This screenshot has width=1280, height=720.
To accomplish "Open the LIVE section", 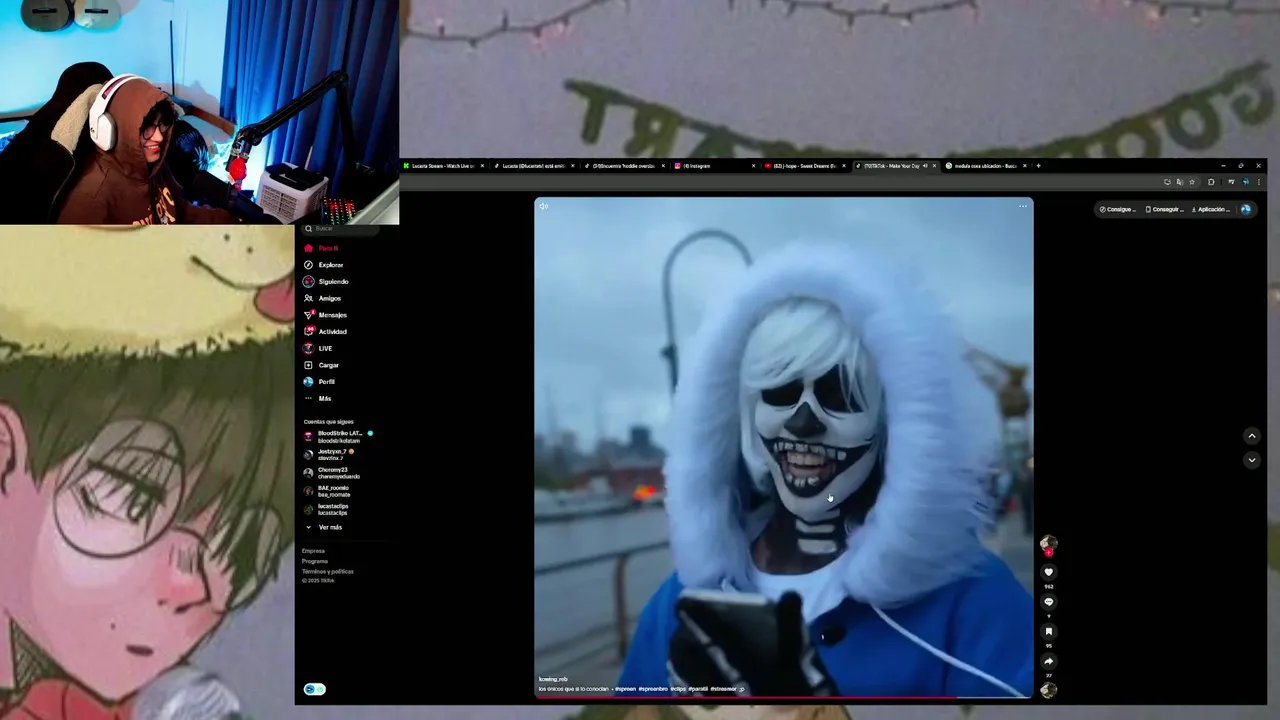I will pyautogui.click(x=318, y=348).
